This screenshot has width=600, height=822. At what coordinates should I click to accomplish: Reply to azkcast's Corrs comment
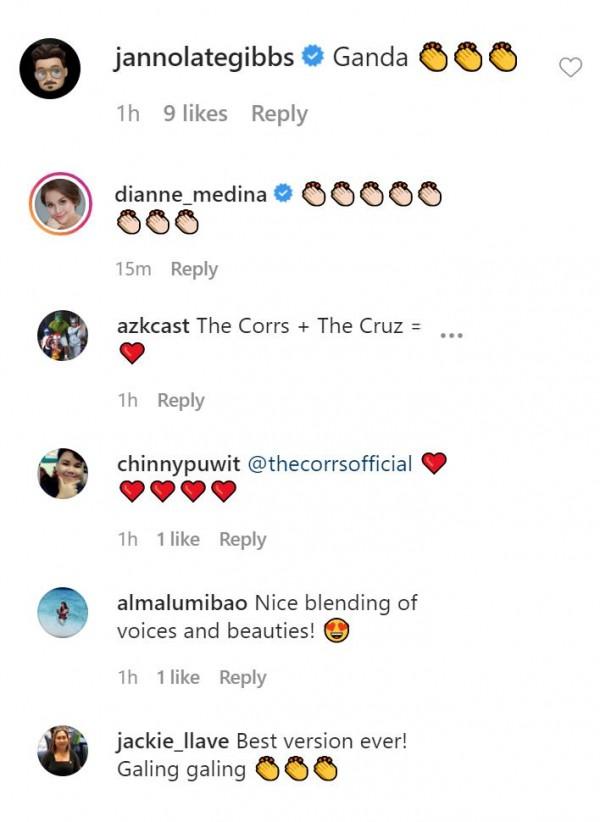[181, 400]
